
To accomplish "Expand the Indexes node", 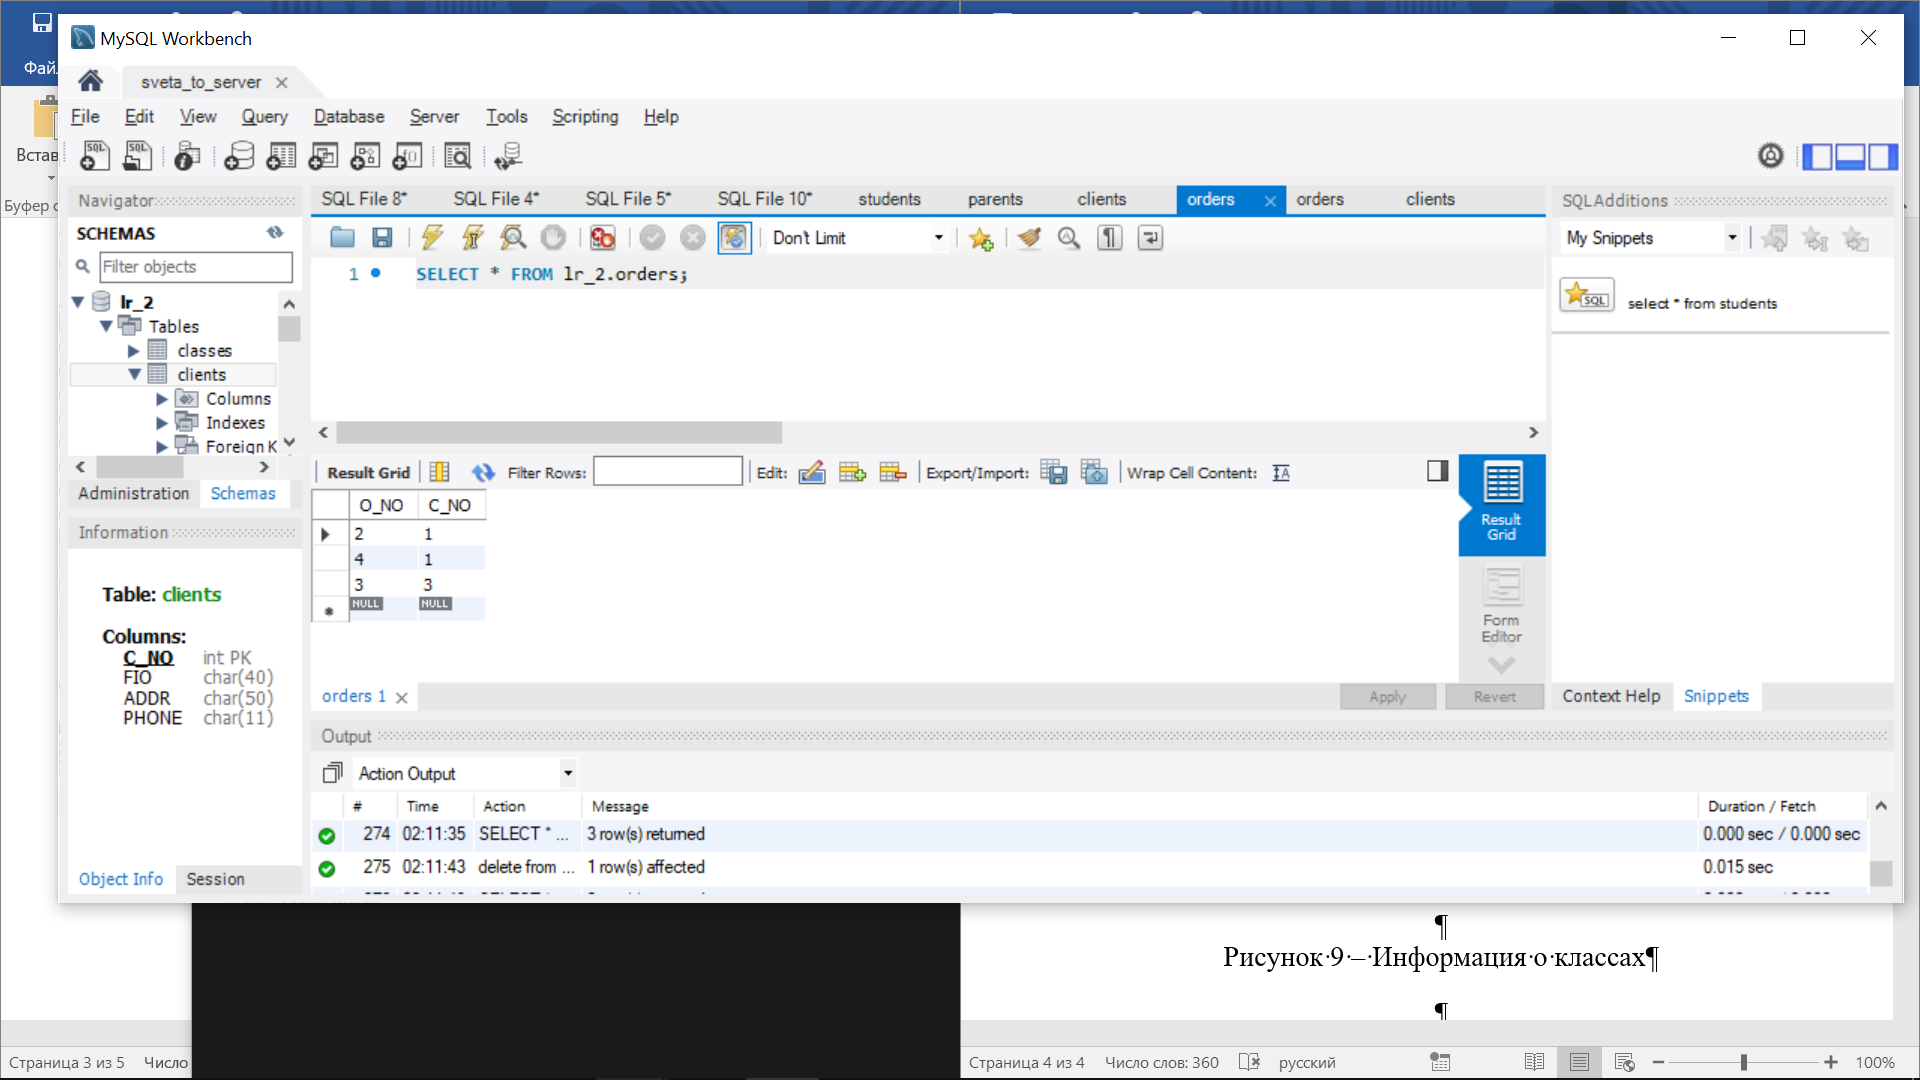I will coord(162,423).
